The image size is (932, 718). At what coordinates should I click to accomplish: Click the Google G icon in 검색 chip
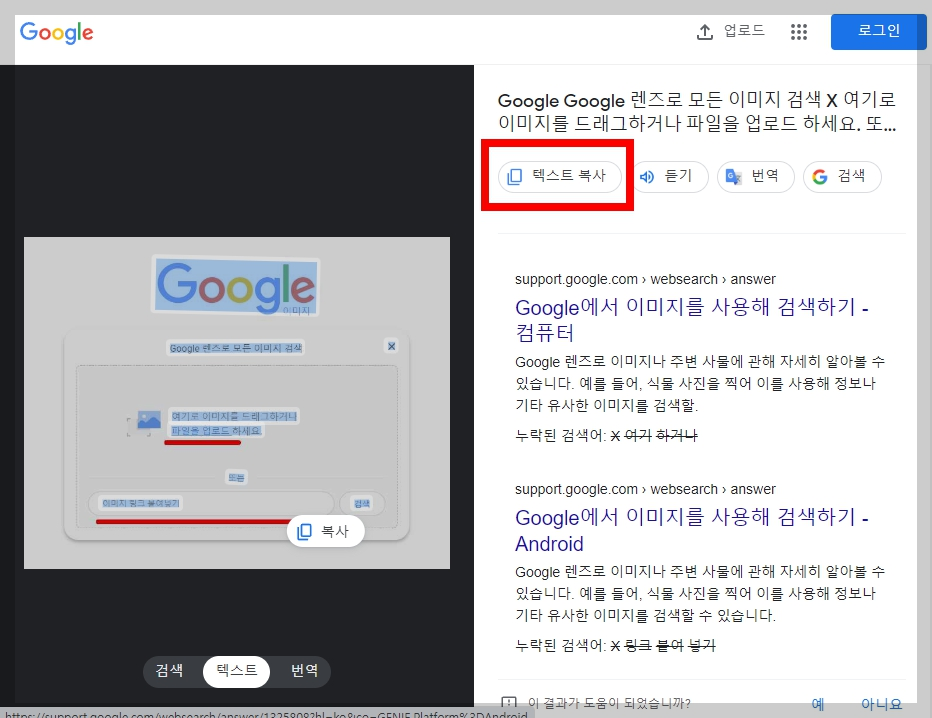(820, 177)
